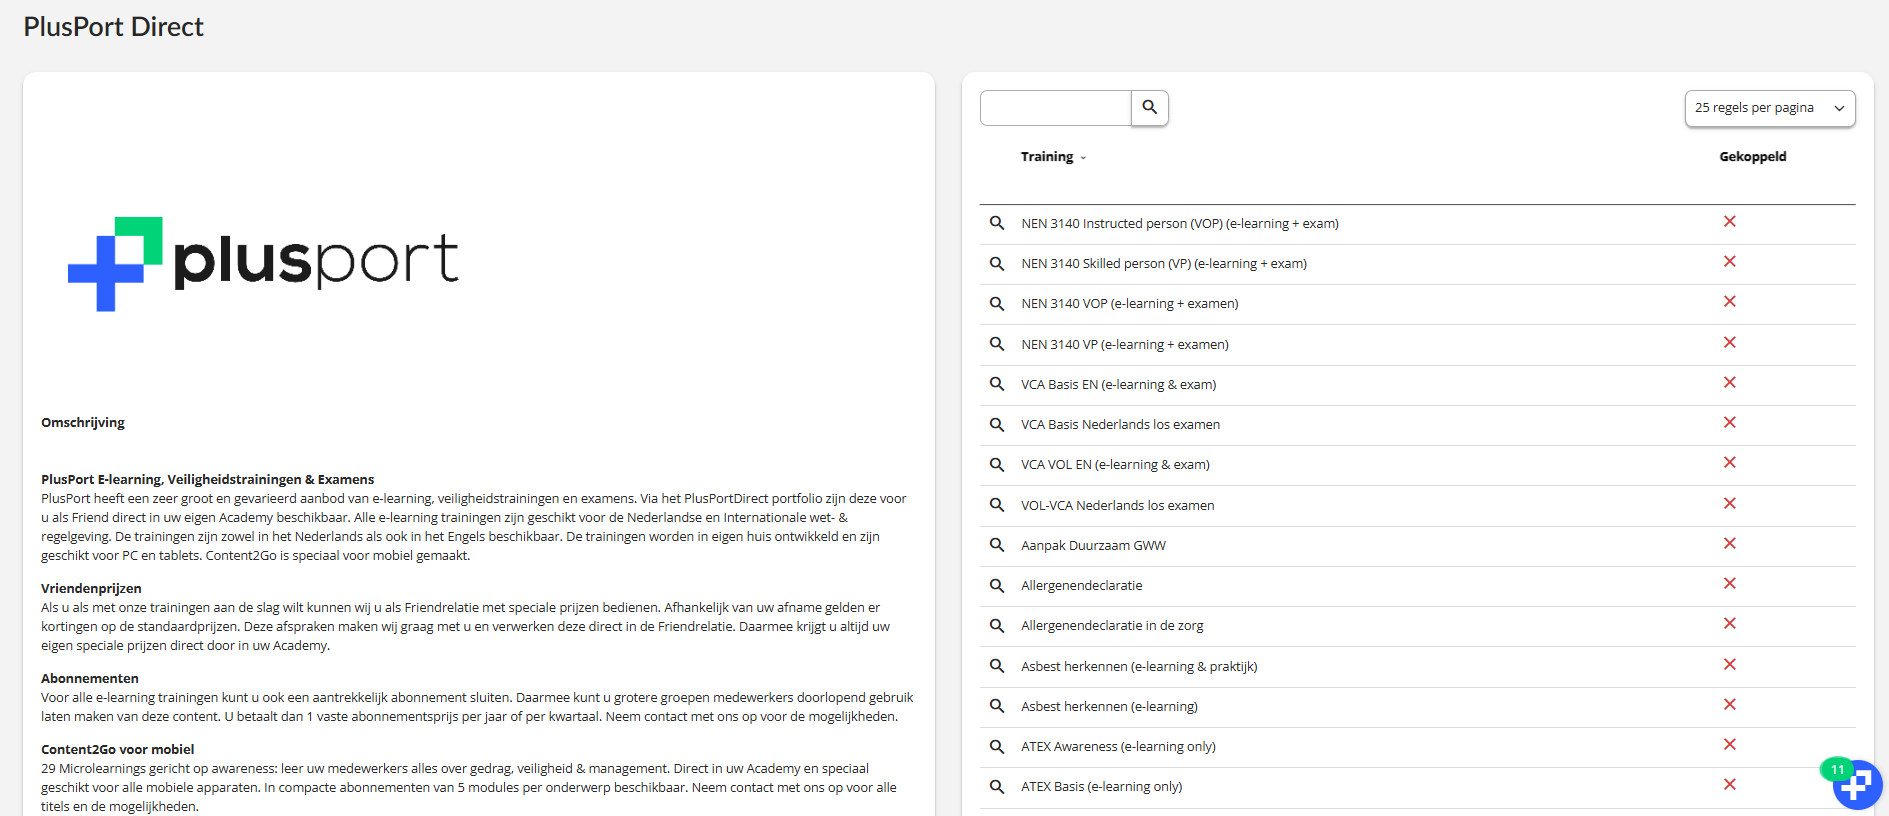Click magnifier beside Asbest herkennen (e-learning)
Image resolution: width=1889 pixels, height=816 pixels.
[x=997, y=706]
